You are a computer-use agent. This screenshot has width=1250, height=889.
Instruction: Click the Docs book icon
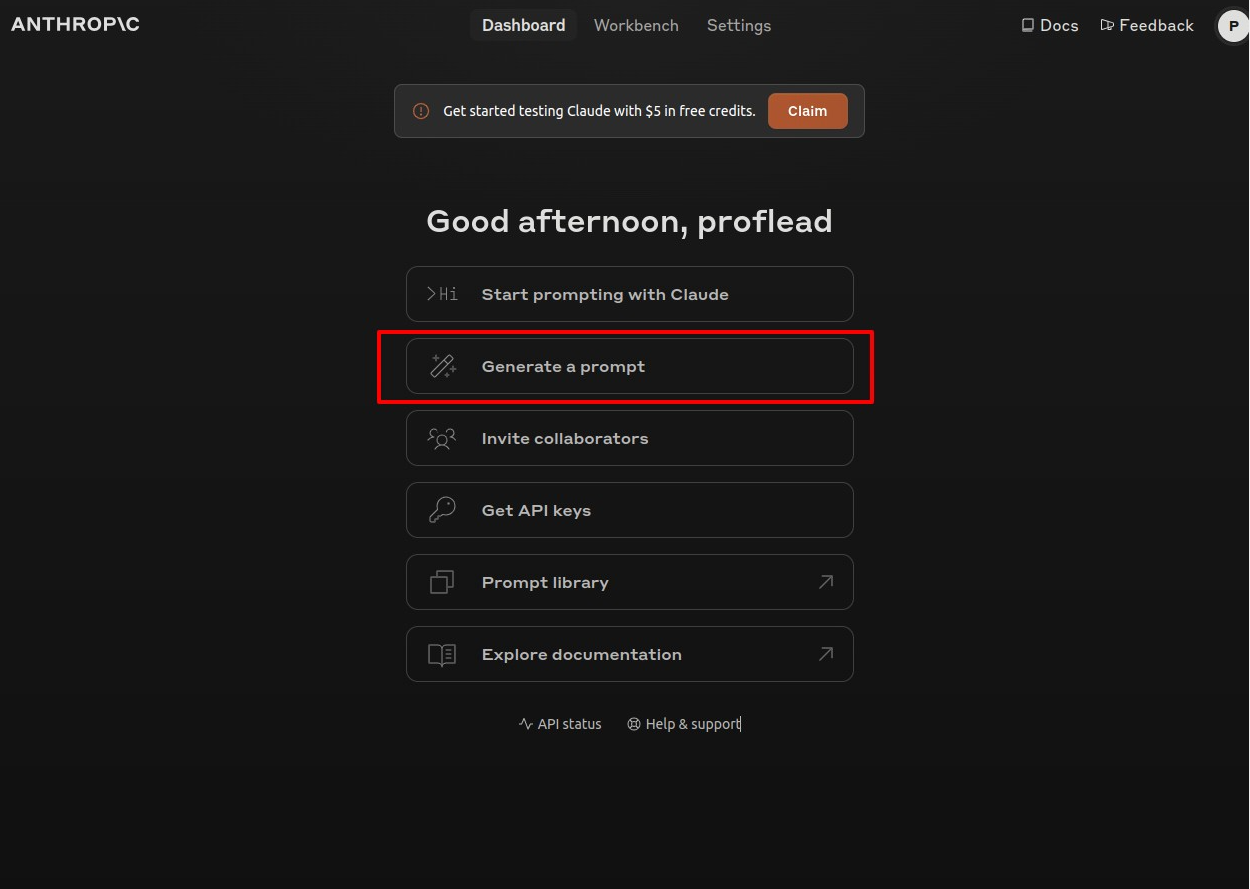click(1027, 25)
